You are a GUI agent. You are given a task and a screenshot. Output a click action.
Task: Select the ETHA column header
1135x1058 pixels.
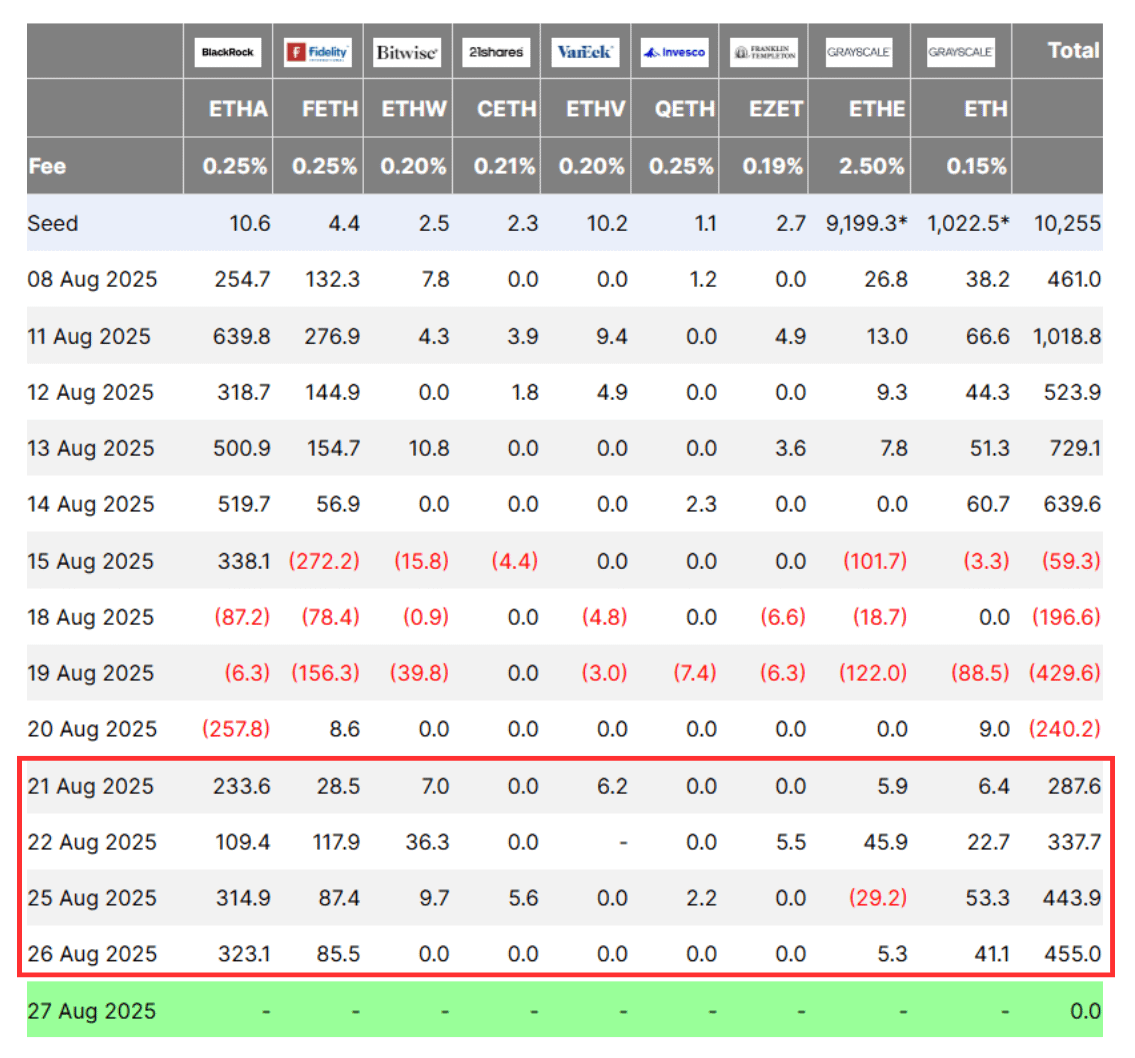pyautogui.click(x=241, y=109)
